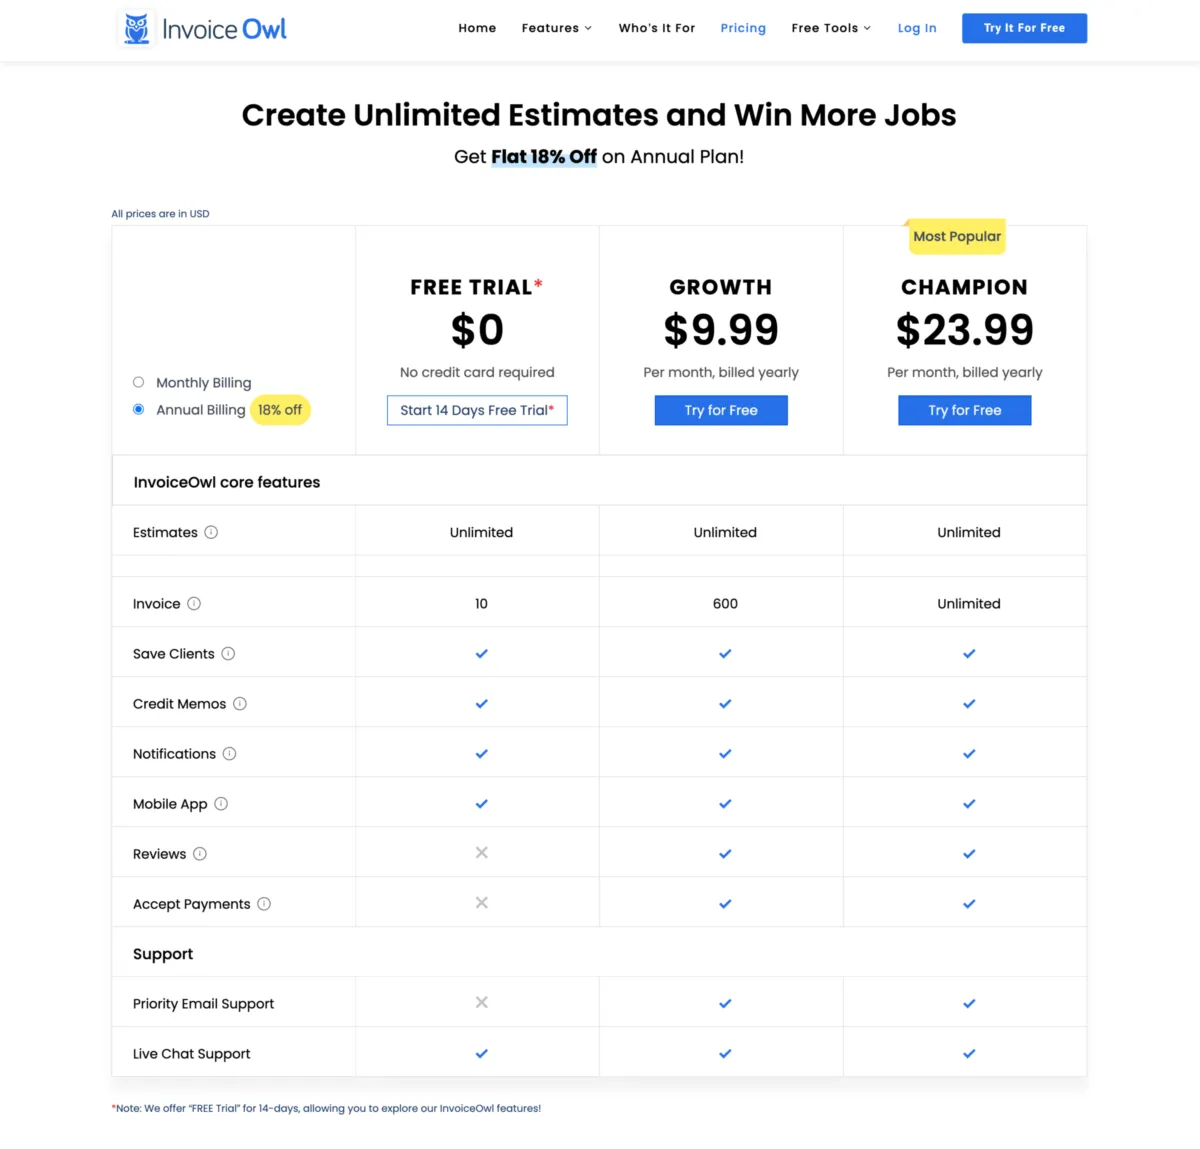1200x1149 pixels.
Task: Open the Free Tools dropdown
Action: tap(831, 28)
